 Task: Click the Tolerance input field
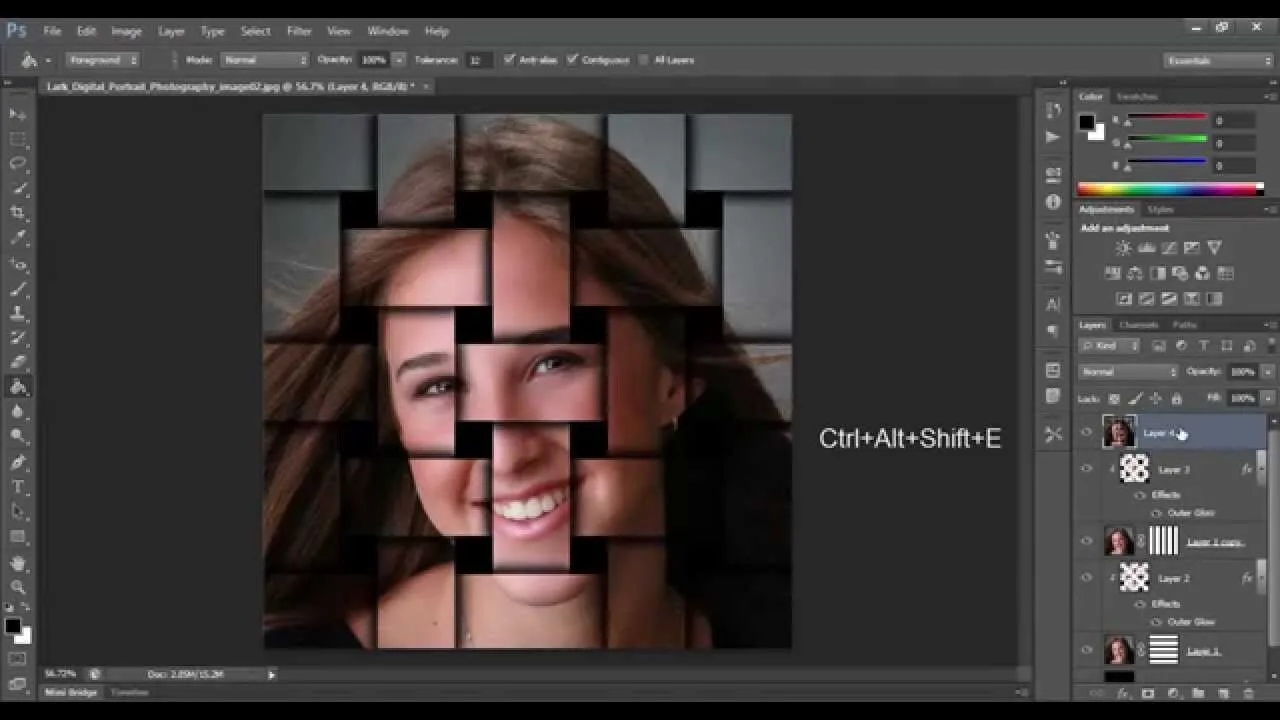coord(480,60)
